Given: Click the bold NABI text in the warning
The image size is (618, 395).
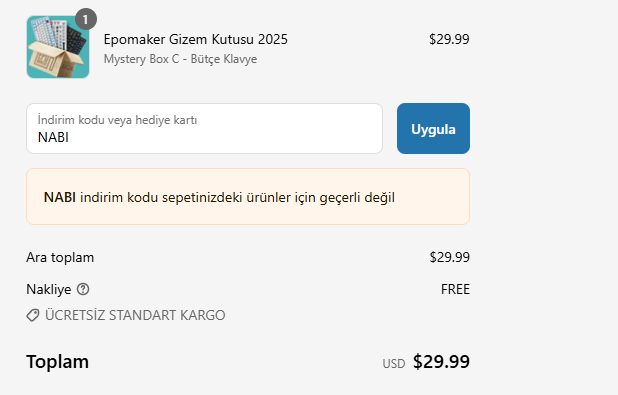Looking at the screenshot, I should pos(60,197).
